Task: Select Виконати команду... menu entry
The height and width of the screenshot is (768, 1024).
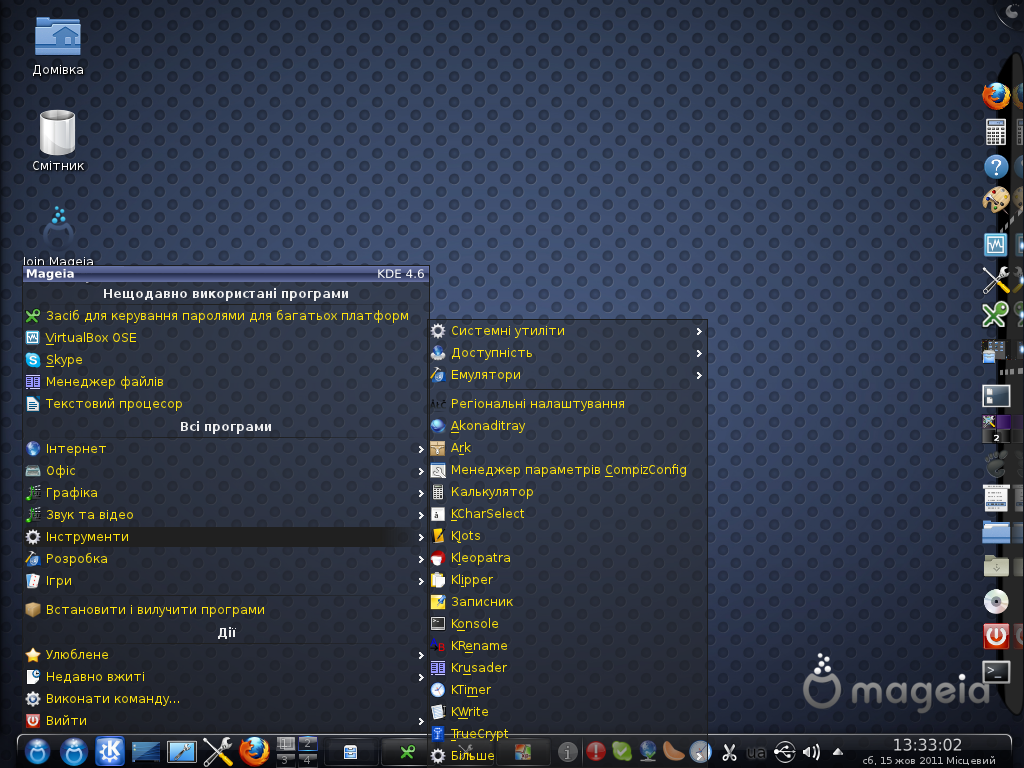Action: click(x=225, y=699)
